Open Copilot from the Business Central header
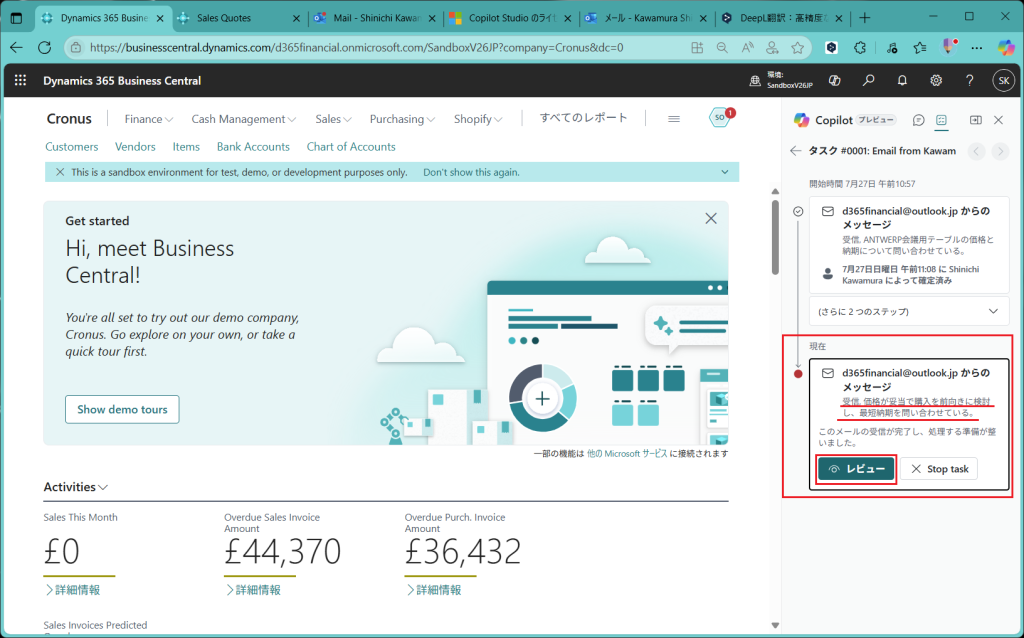1024x638 pixels. (x=834, y=80)
